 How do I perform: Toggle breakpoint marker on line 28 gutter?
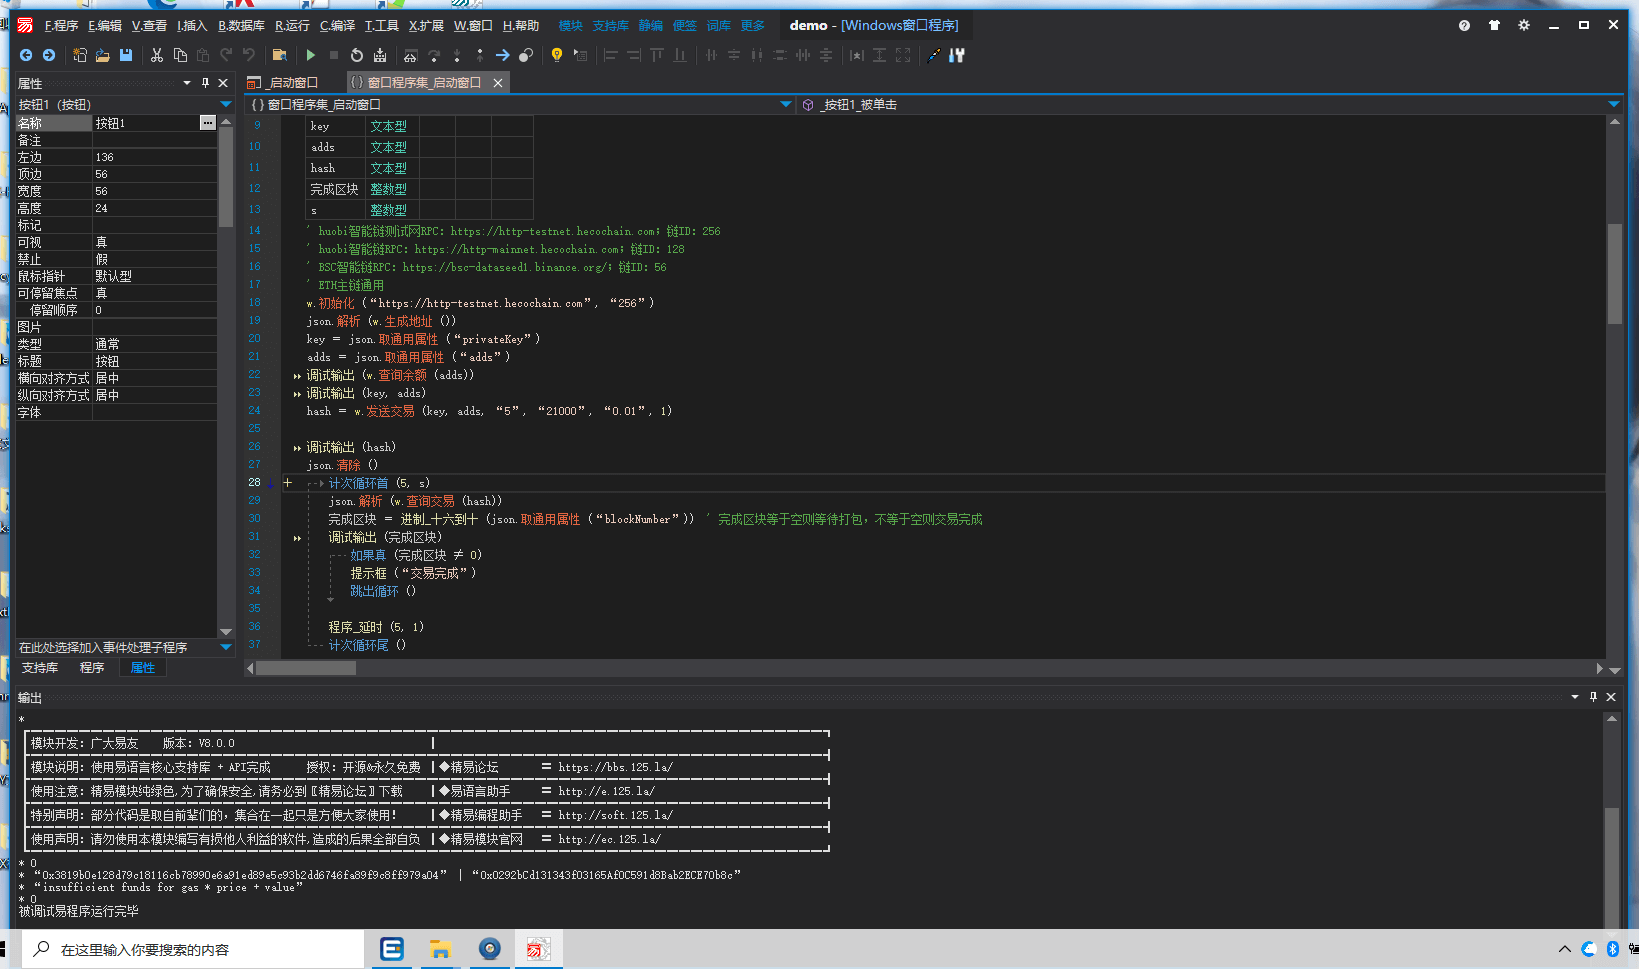click(x=270, y=483)
